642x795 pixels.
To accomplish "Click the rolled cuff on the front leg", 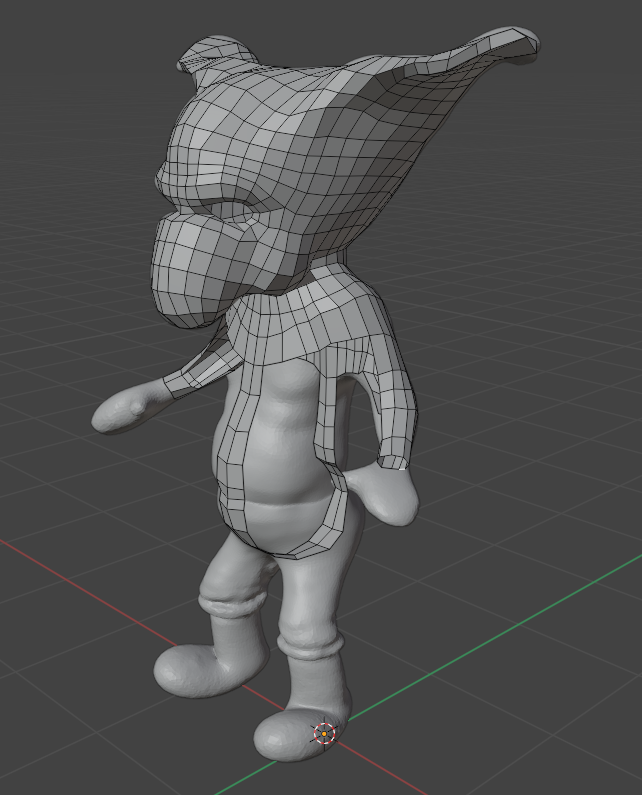I will [x=310, y=646].
